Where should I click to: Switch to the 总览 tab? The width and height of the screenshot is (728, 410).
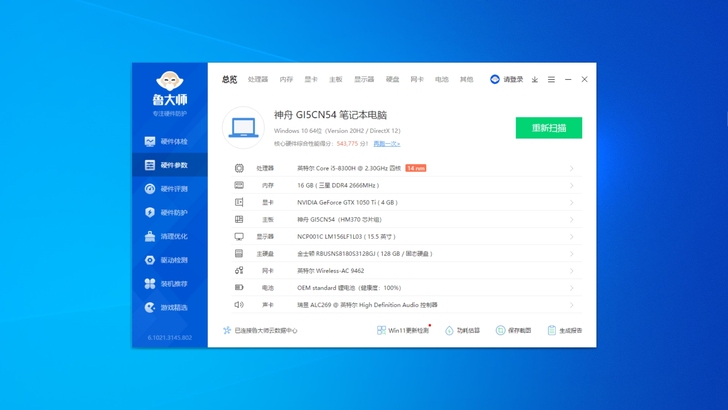coord(229,79)
